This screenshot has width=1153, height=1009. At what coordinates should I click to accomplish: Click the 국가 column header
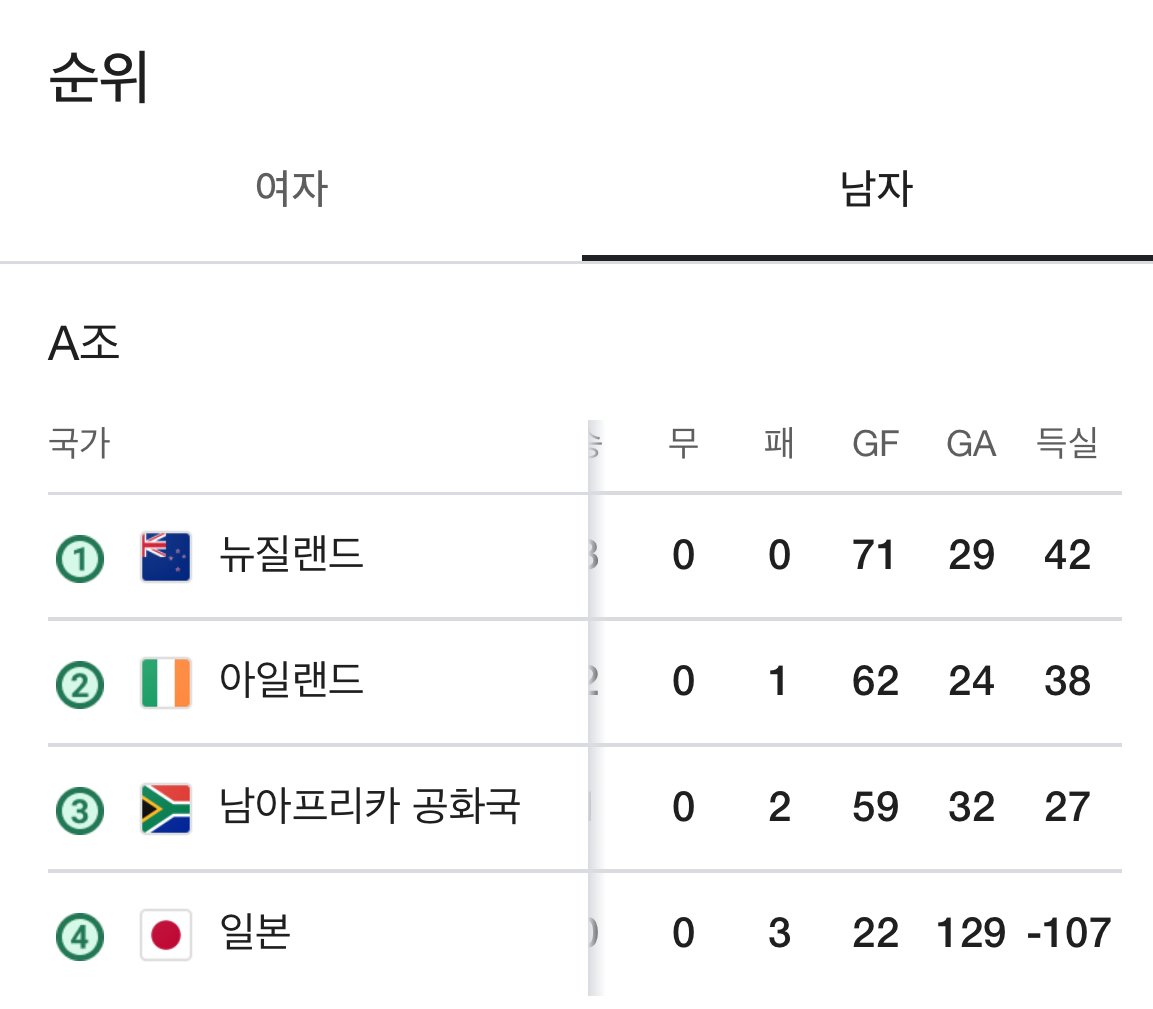pyautogui.click(x=79, y=443)
